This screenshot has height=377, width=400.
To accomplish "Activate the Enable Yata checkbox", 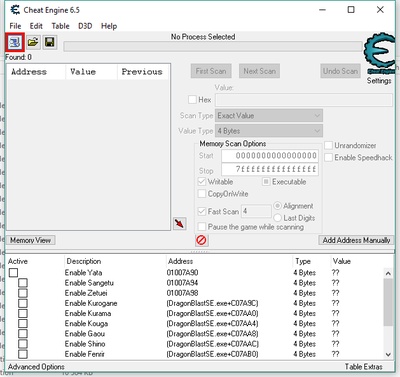I will 13,273.
